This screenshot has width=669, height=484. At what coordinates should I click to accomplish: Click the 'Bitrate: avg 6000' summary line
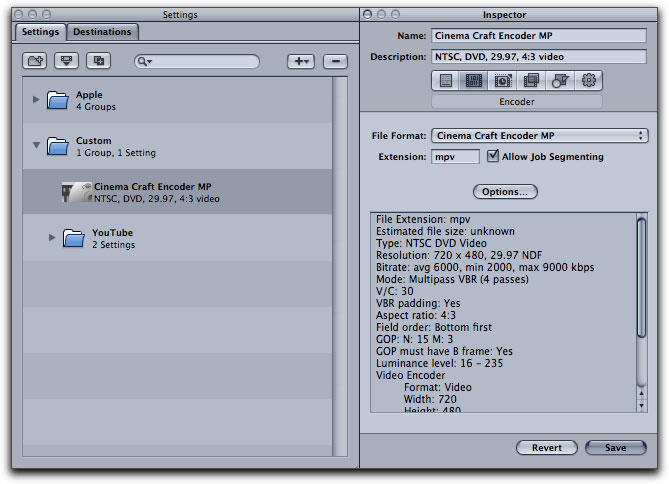[x=485, y=268]
